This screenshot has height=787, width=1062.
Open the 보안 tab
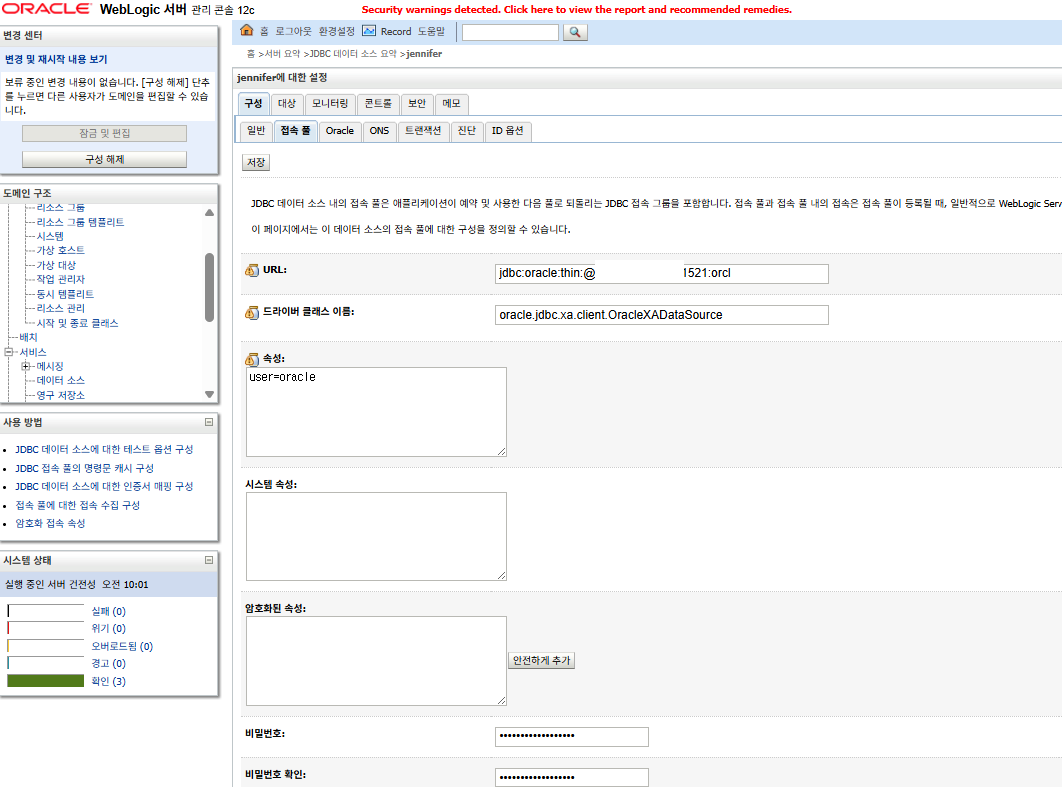(x=417, y=104)
